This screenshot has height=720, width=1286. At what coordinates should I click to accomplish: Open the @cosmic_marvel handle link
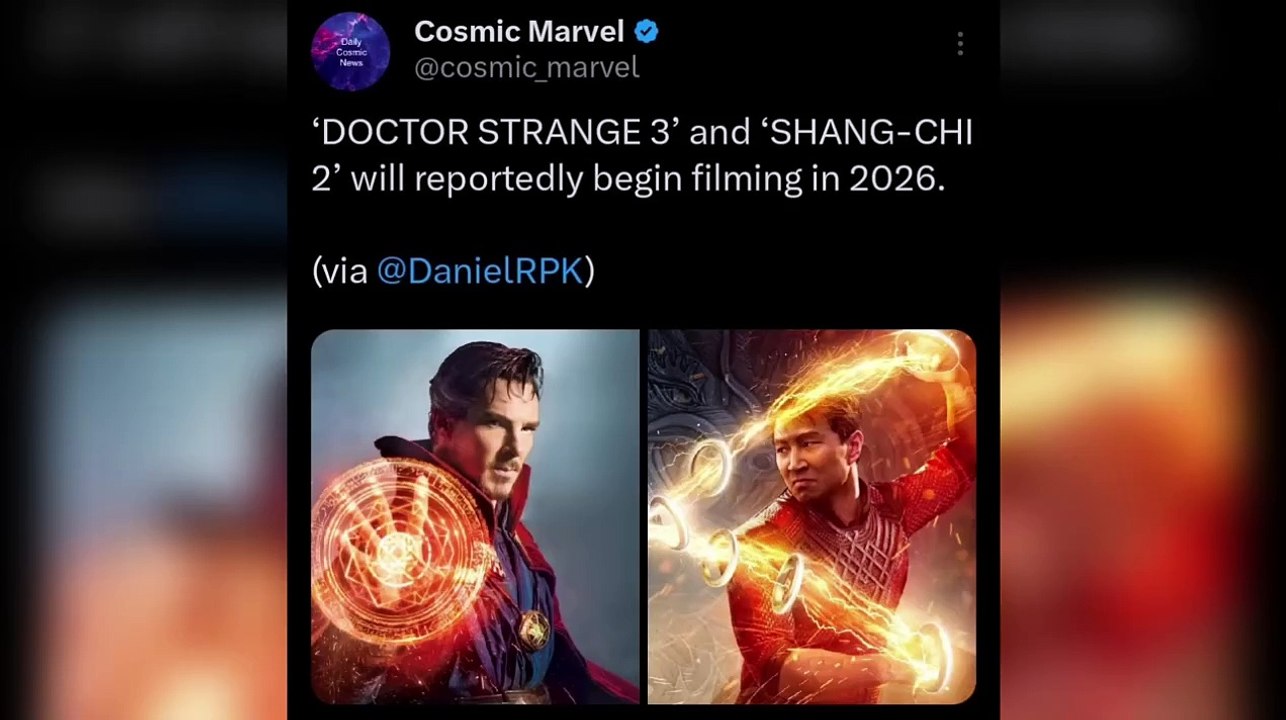pos(526,67)
